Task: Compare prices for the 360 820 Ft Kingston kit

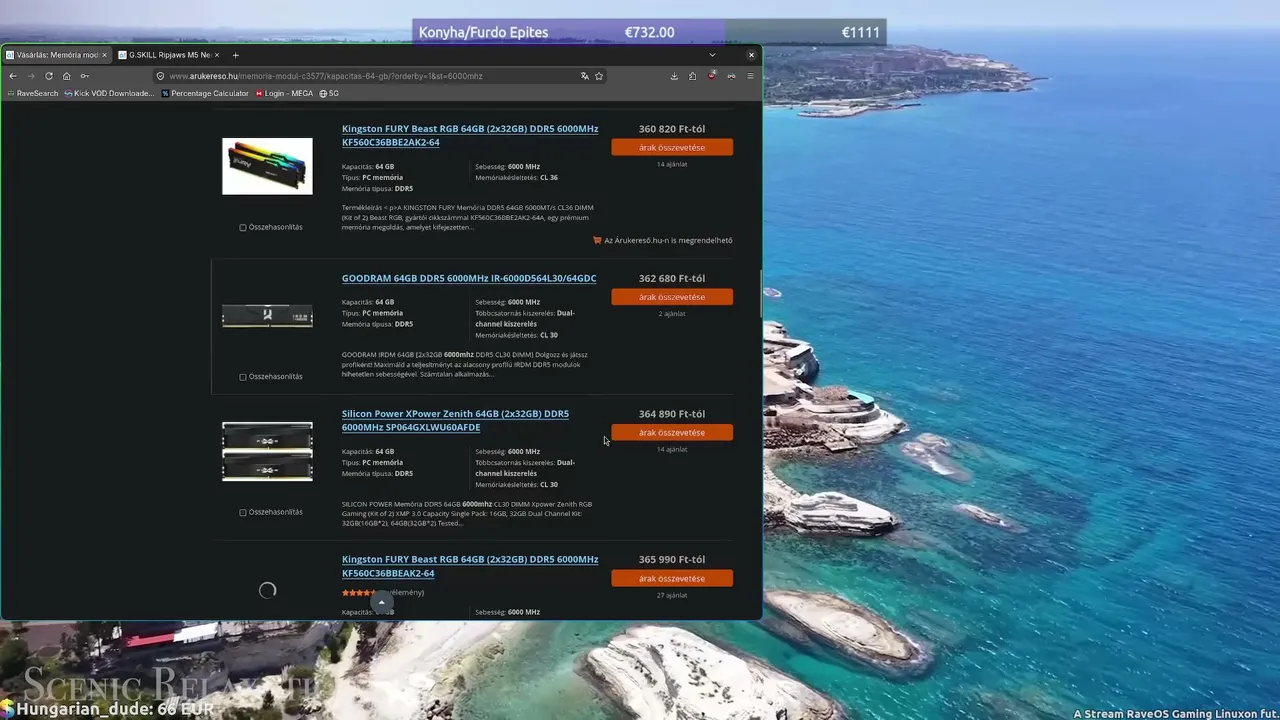Action: pos(672,147)
